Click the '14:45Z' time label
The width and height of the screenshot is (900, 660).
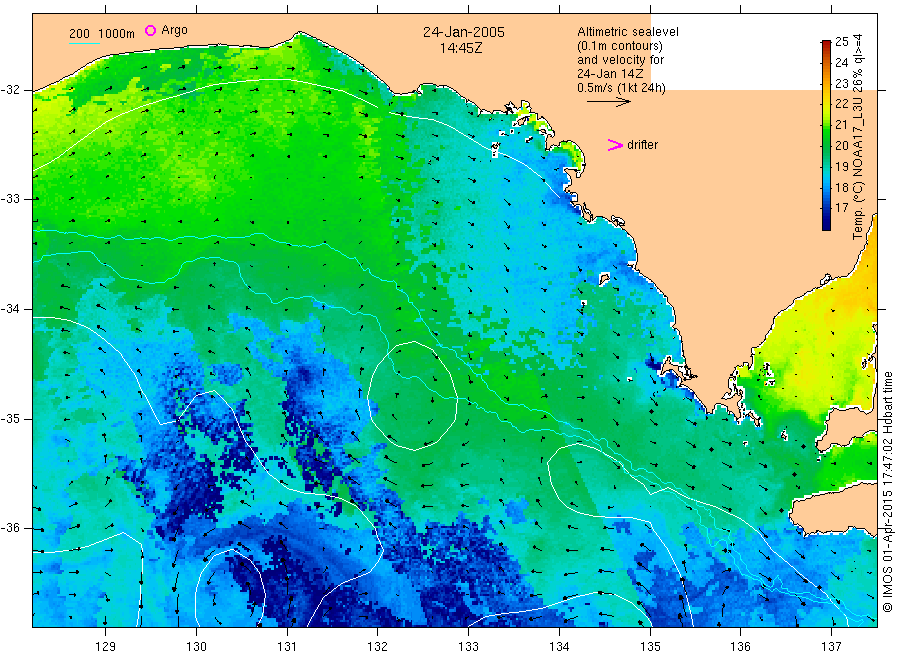pos(461,48)
